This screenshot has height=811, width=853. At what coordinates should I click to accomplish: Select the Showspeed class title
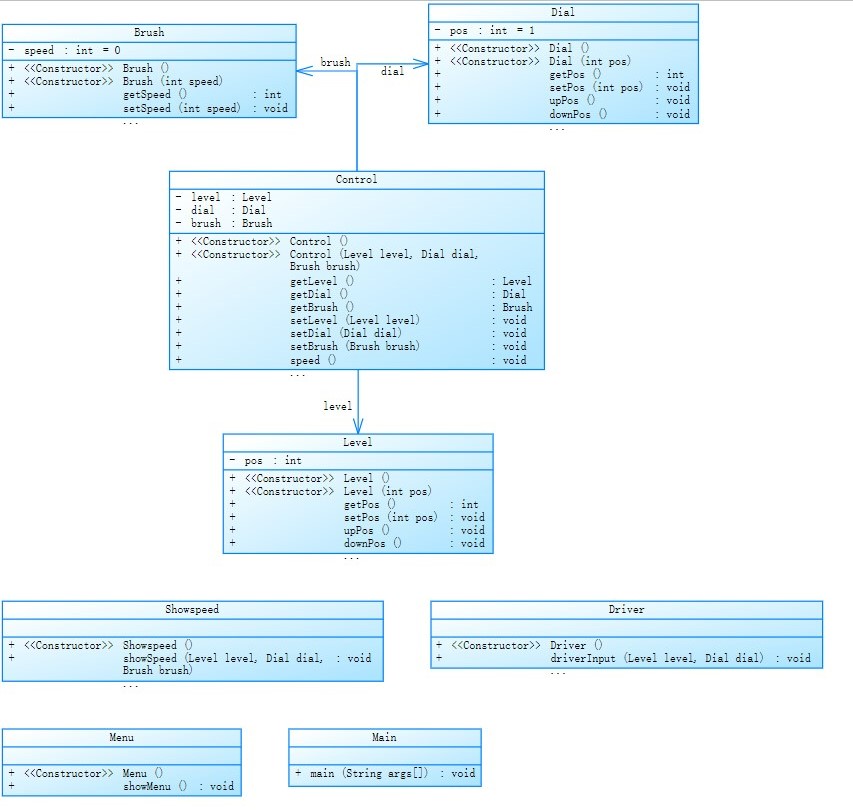[x=192, y=609]
